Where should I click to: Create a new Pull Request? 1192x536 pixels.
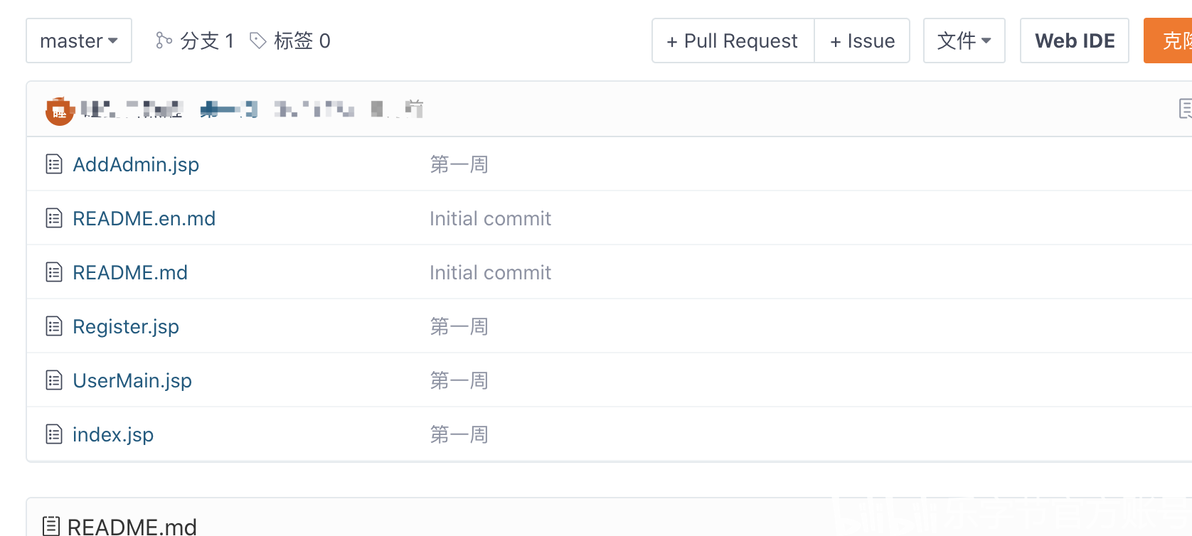[x=732, y=41]
